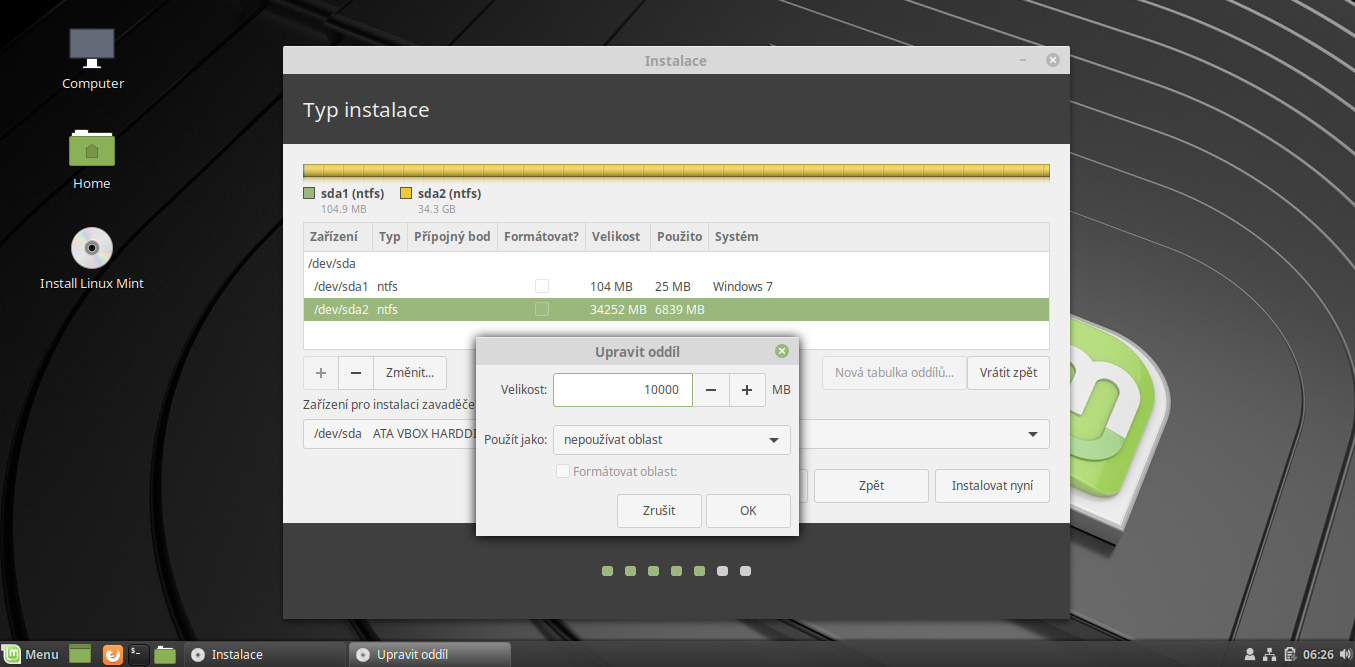Open the Computer desktop icon

pos(92,58)
